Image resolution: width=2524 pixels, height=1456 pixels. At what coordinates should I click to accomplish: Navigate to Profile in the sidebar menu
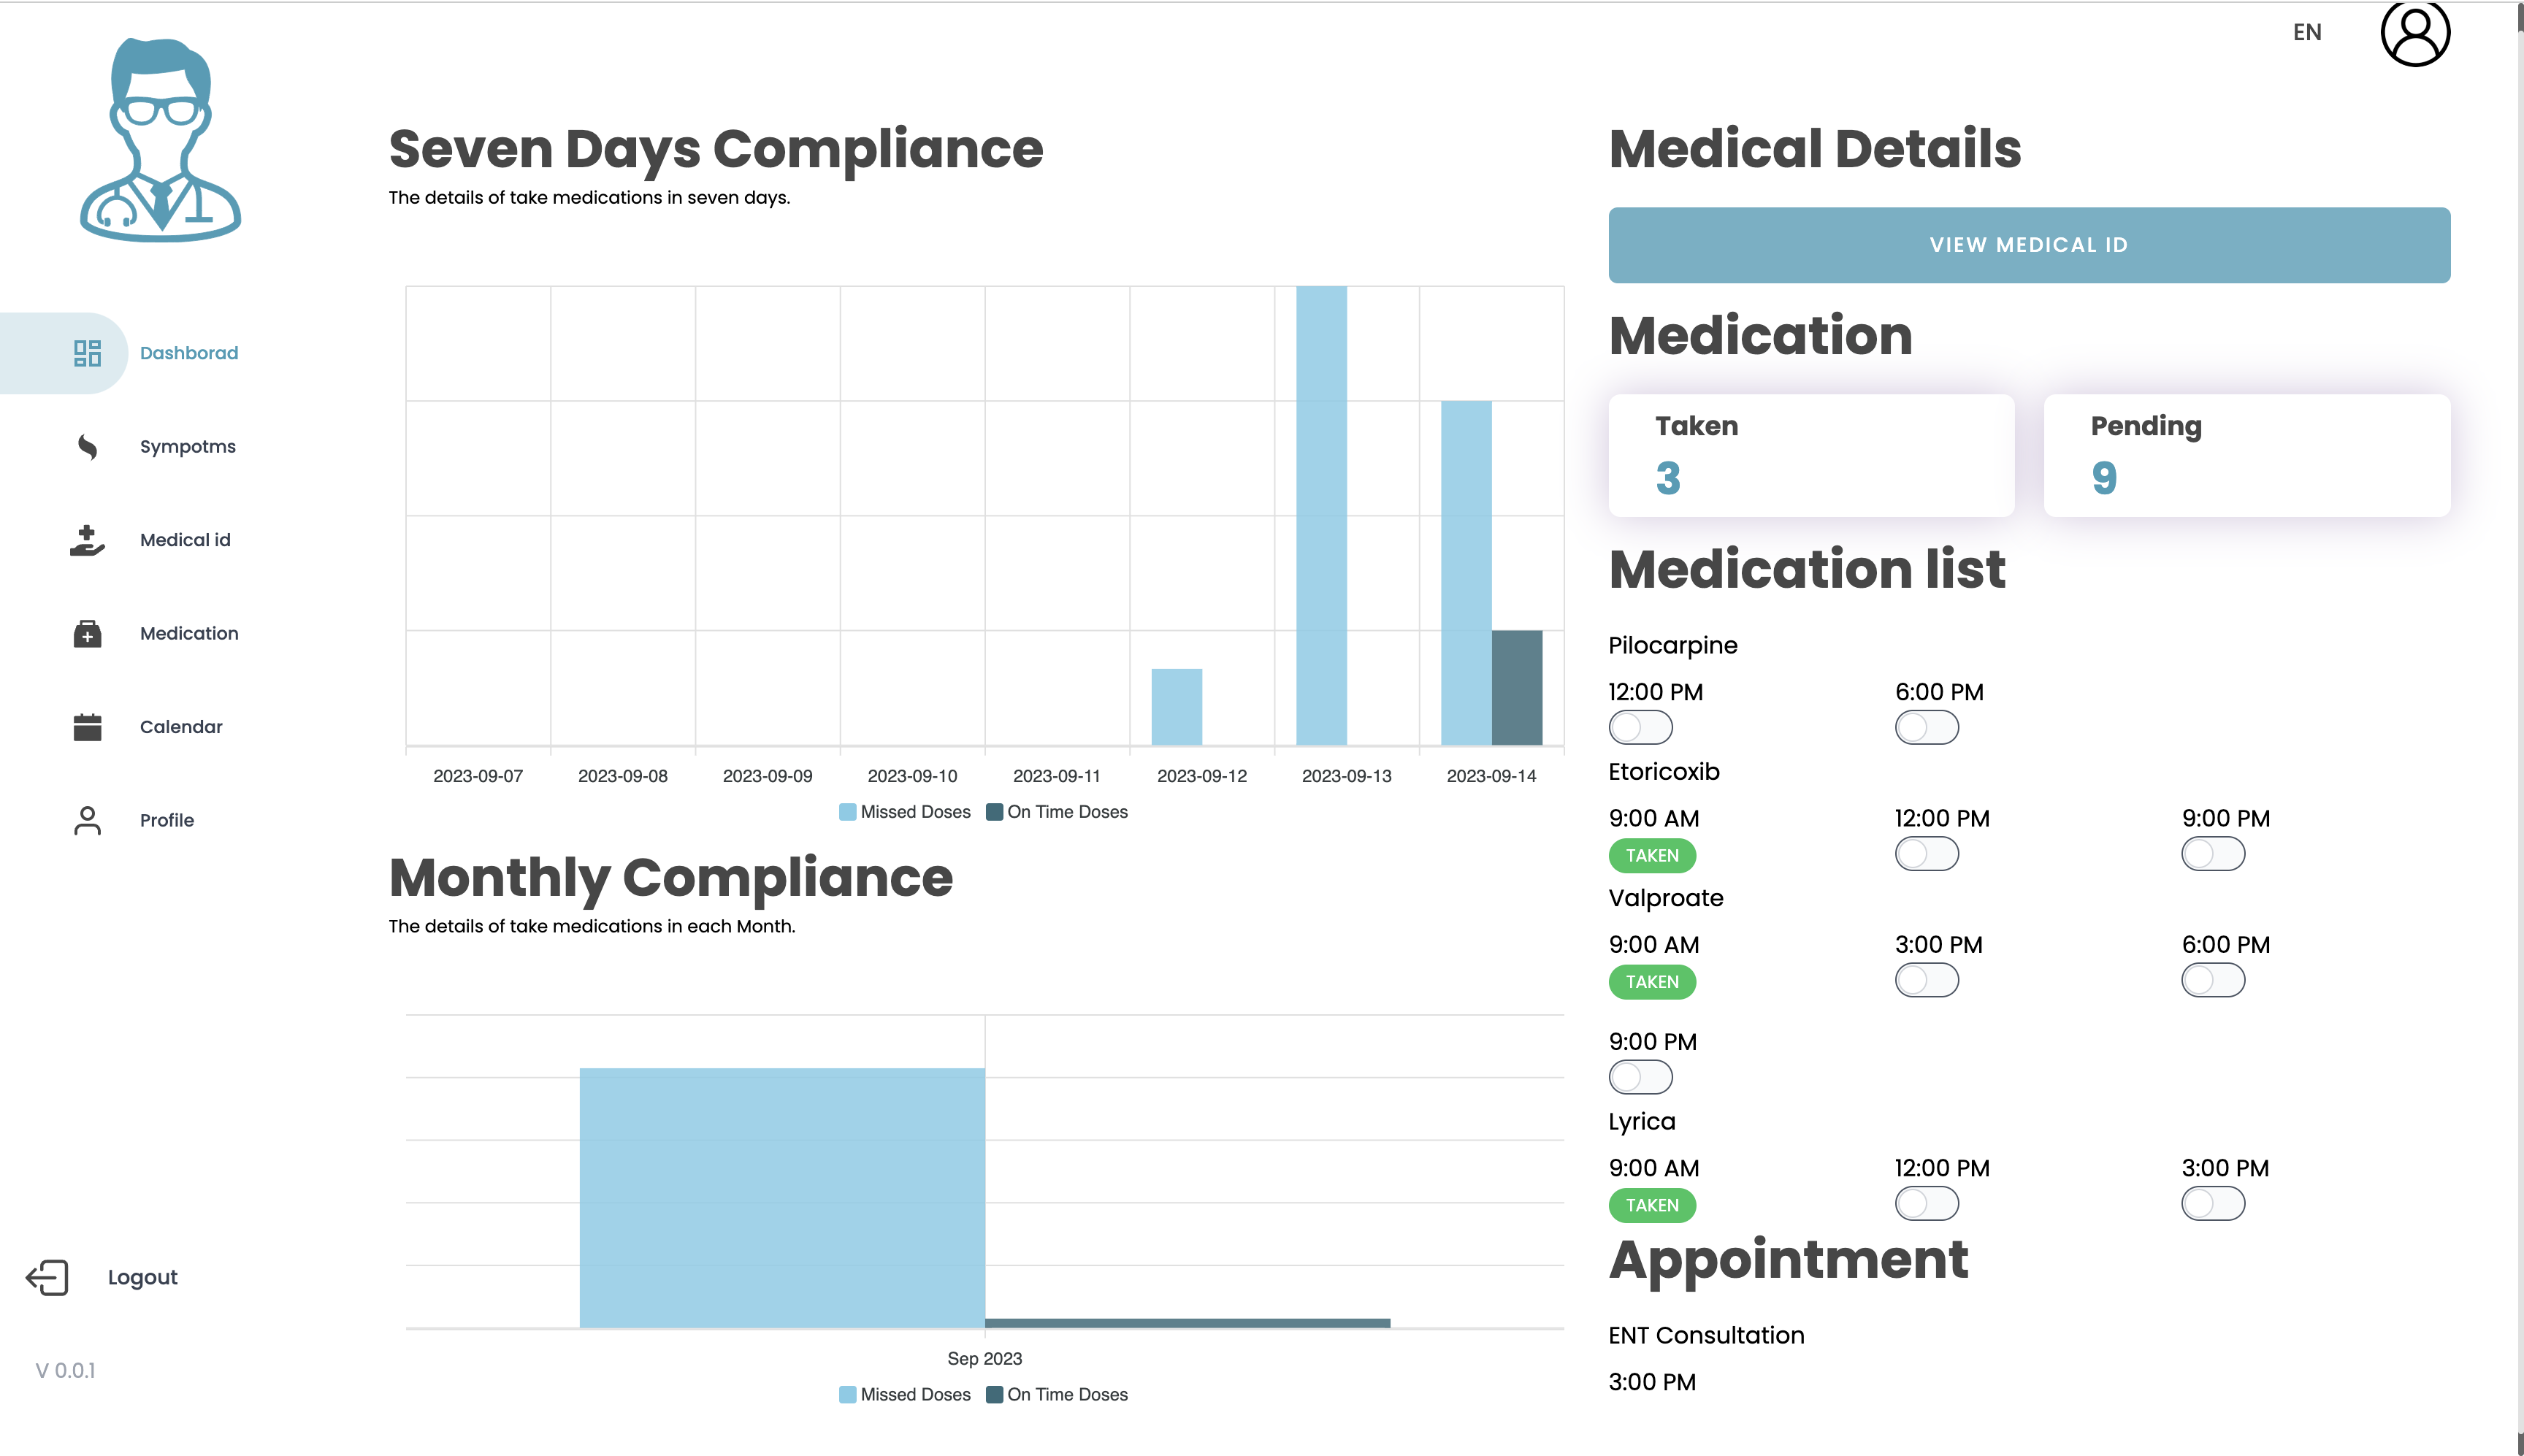point(166,820)
